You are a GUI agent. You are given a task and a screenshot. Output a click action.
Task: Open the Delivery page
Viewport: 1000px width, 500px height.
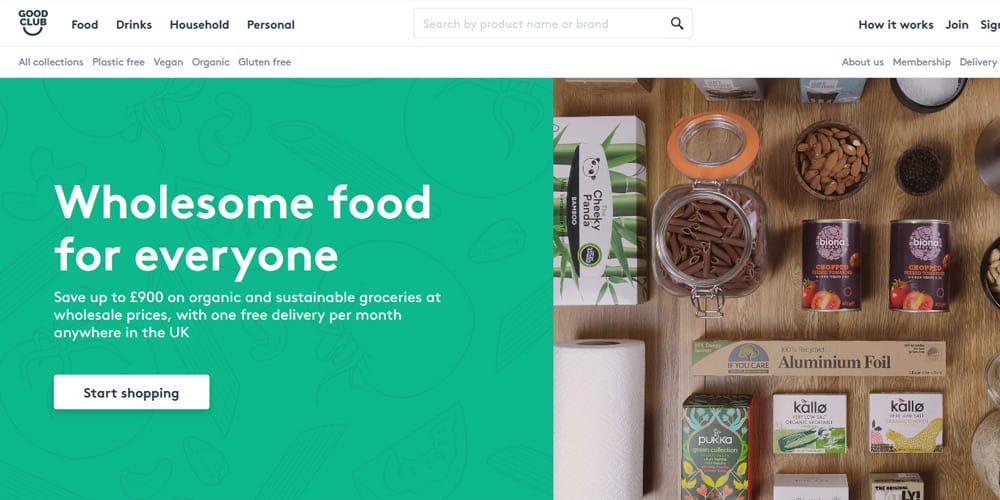pos(978,62)
